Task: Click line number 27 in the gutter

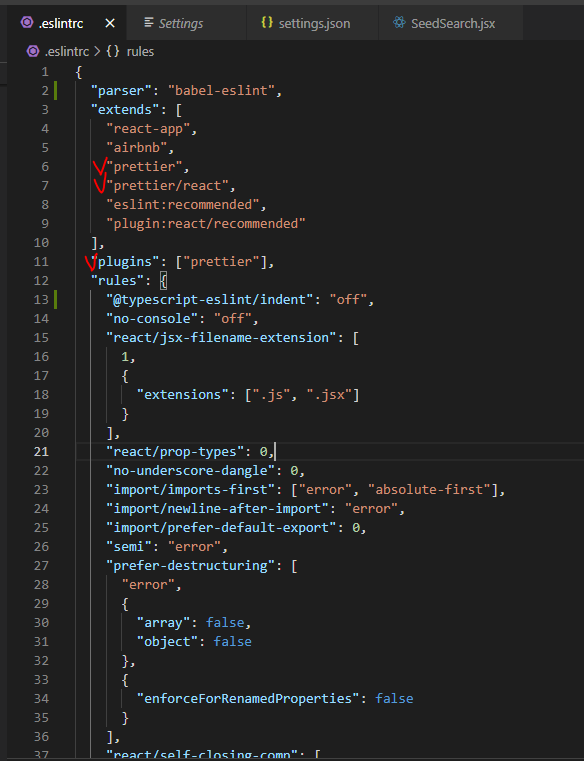Action: pos(41,566)
